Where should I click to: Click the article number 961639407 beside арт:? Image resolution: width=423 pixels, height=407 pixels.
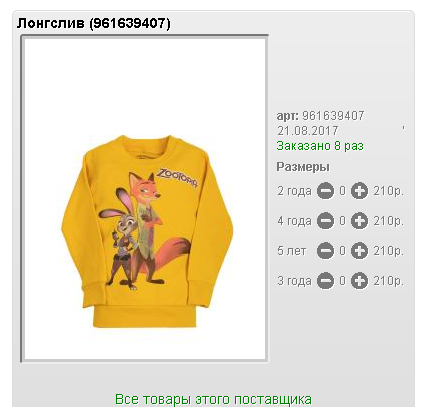pos(333,116)
